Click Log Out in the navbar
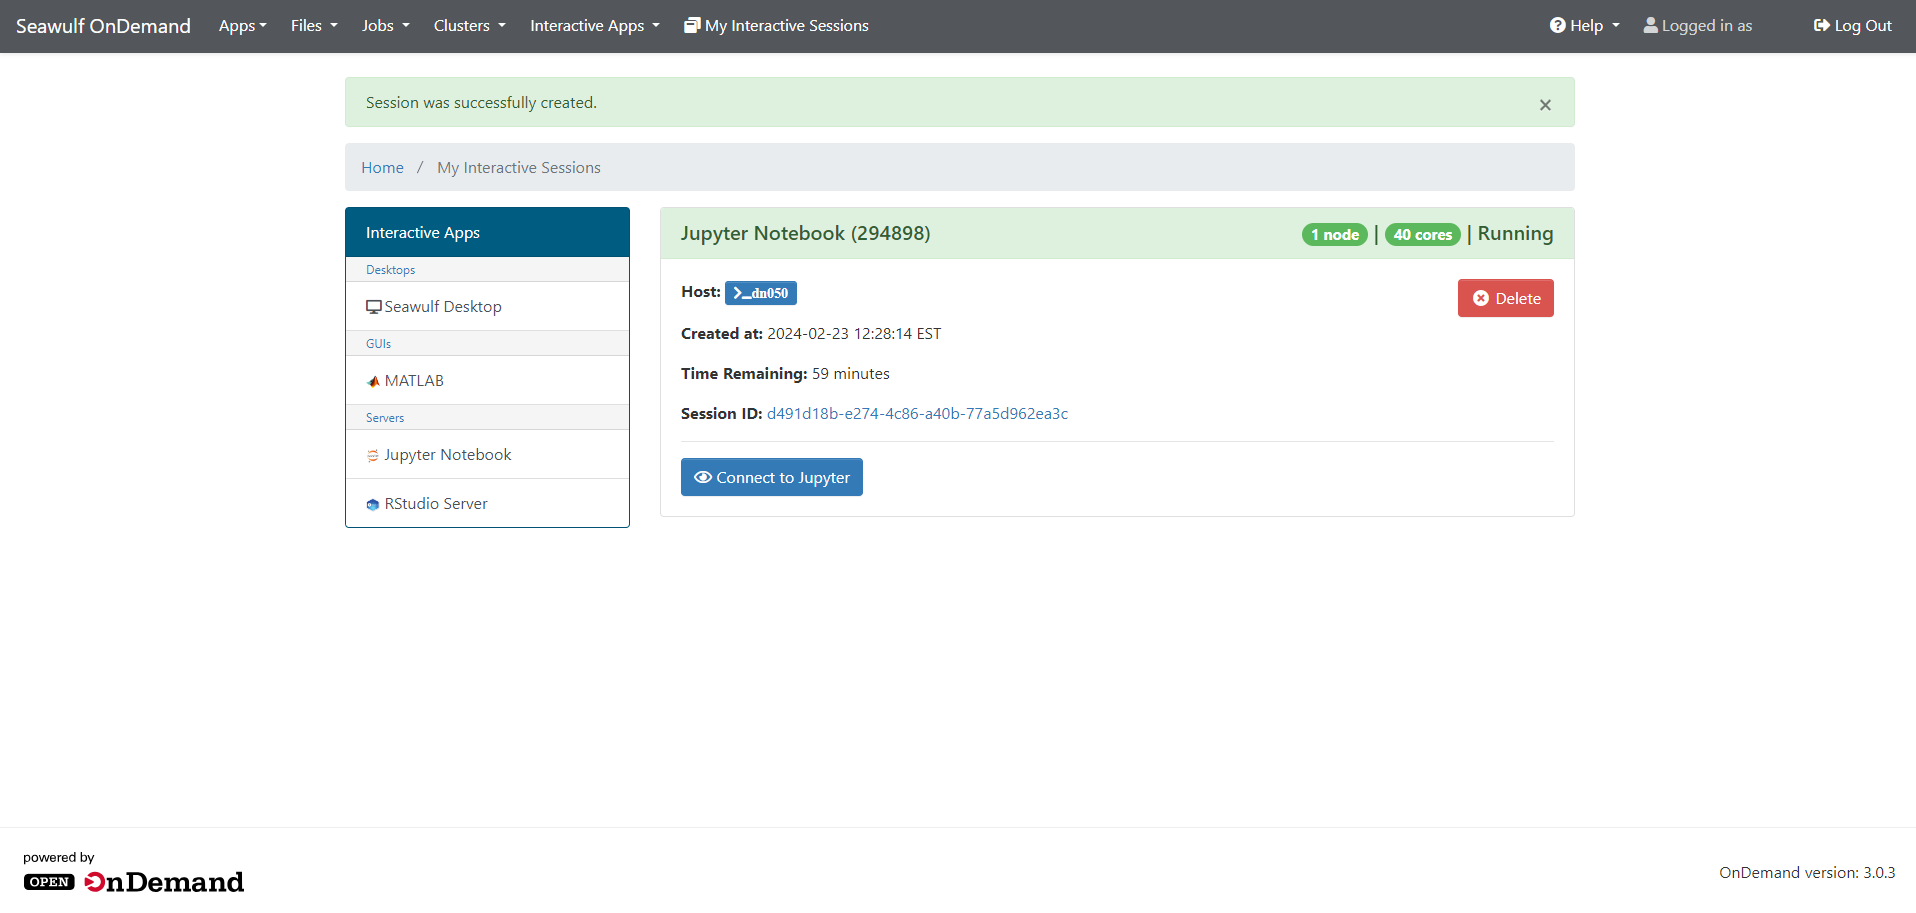1916x913 pixels. [1853, 26]
